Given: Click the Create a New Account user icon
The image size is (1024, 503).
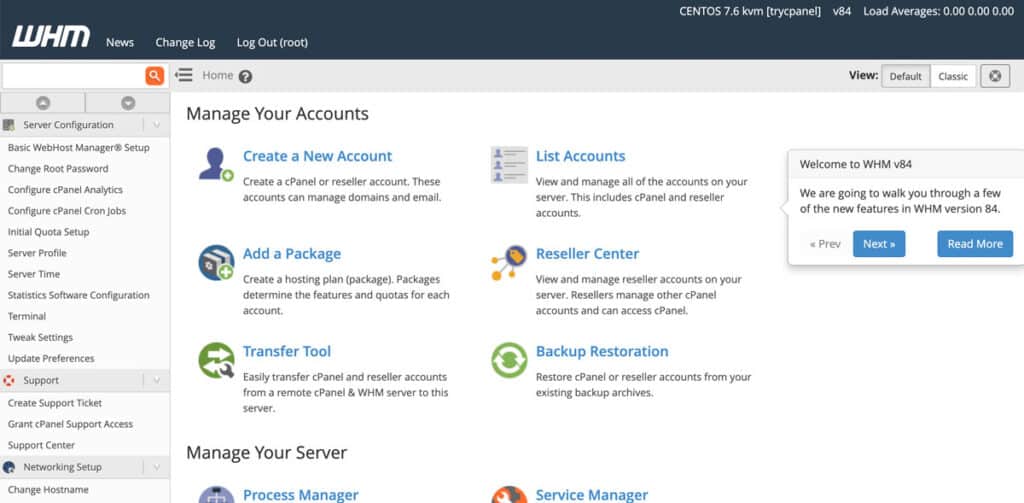Looking at the screenshot, I should point(216,165).
